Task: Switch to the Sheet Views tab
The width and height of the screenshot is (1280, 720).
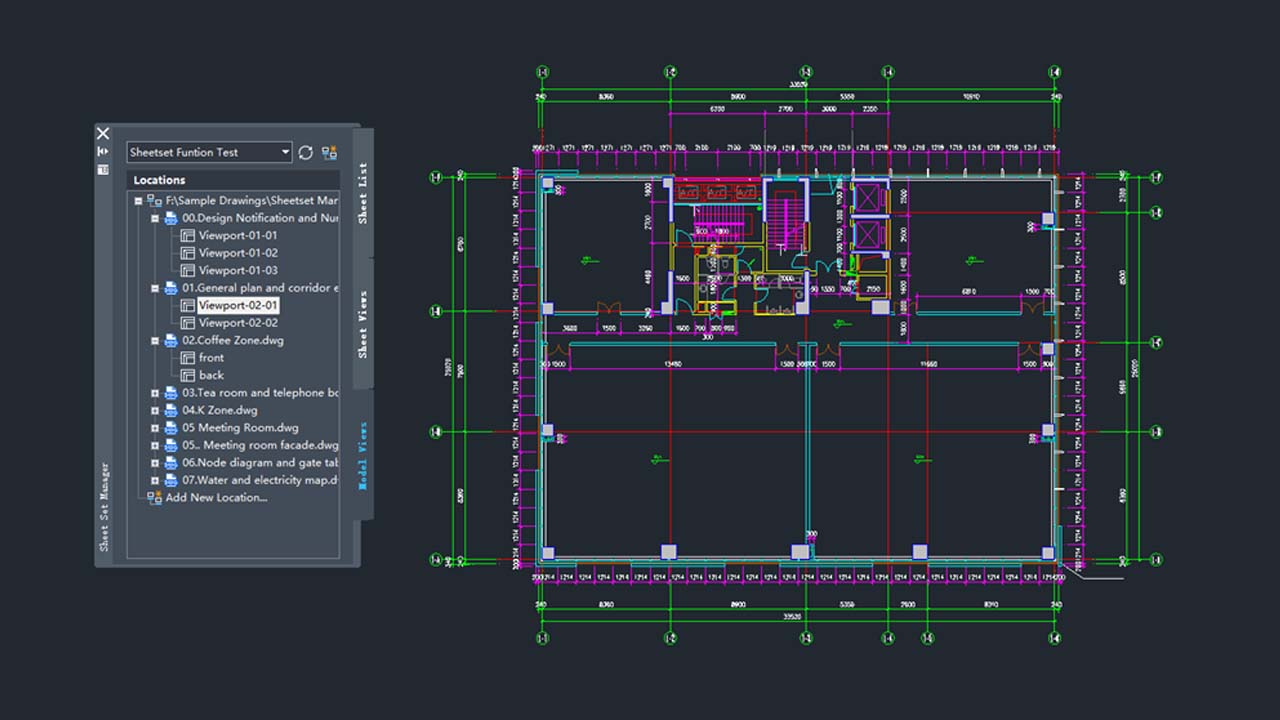Action: (363, 324)
